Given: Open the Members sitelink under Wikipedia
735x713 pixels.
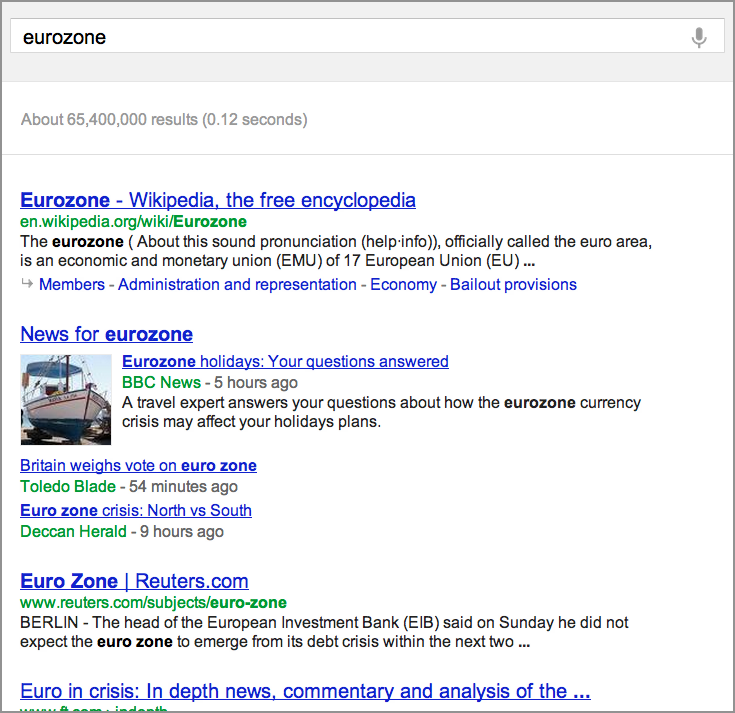Looking at the screenshot, I should click(72, 285).
